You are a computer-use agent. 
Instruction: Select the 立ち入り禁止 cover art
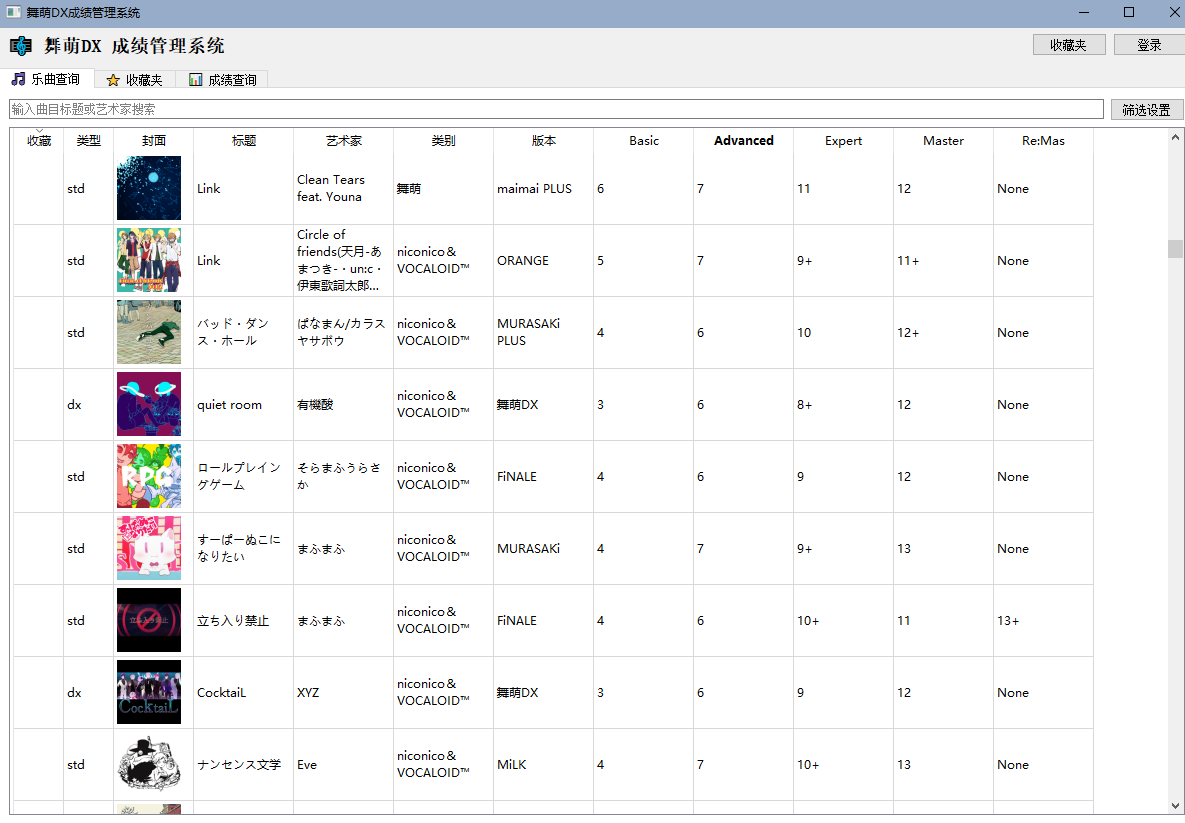149,620
